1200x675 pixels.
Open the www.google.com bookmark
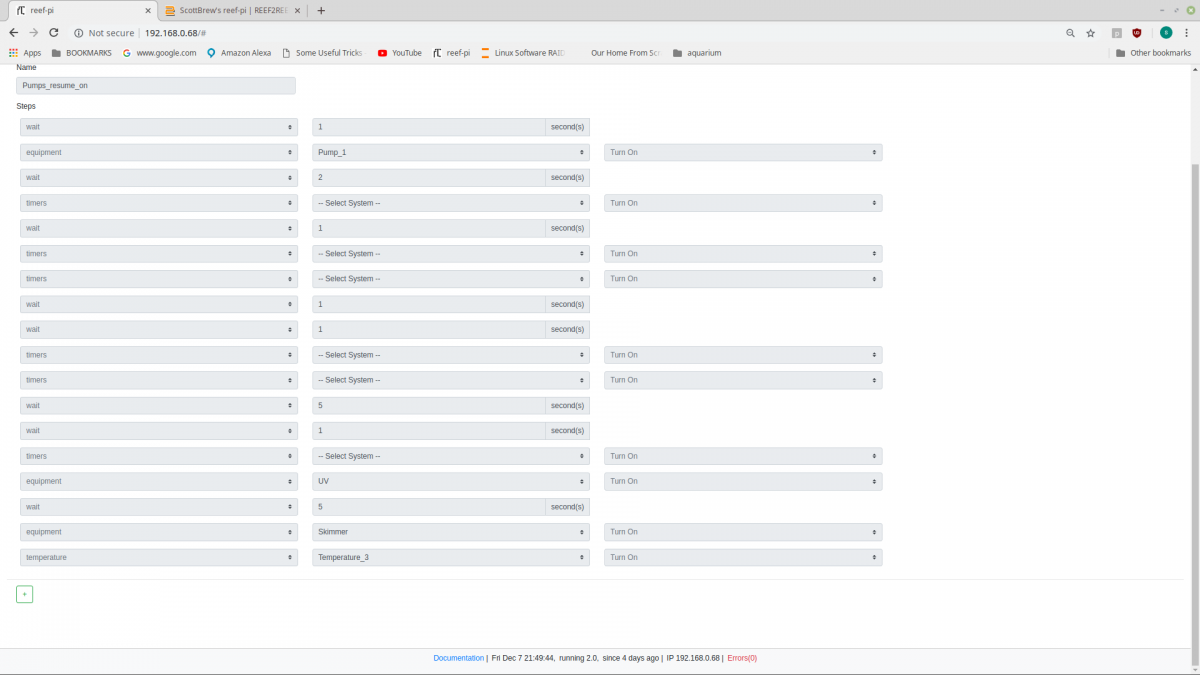click(159, 53)
